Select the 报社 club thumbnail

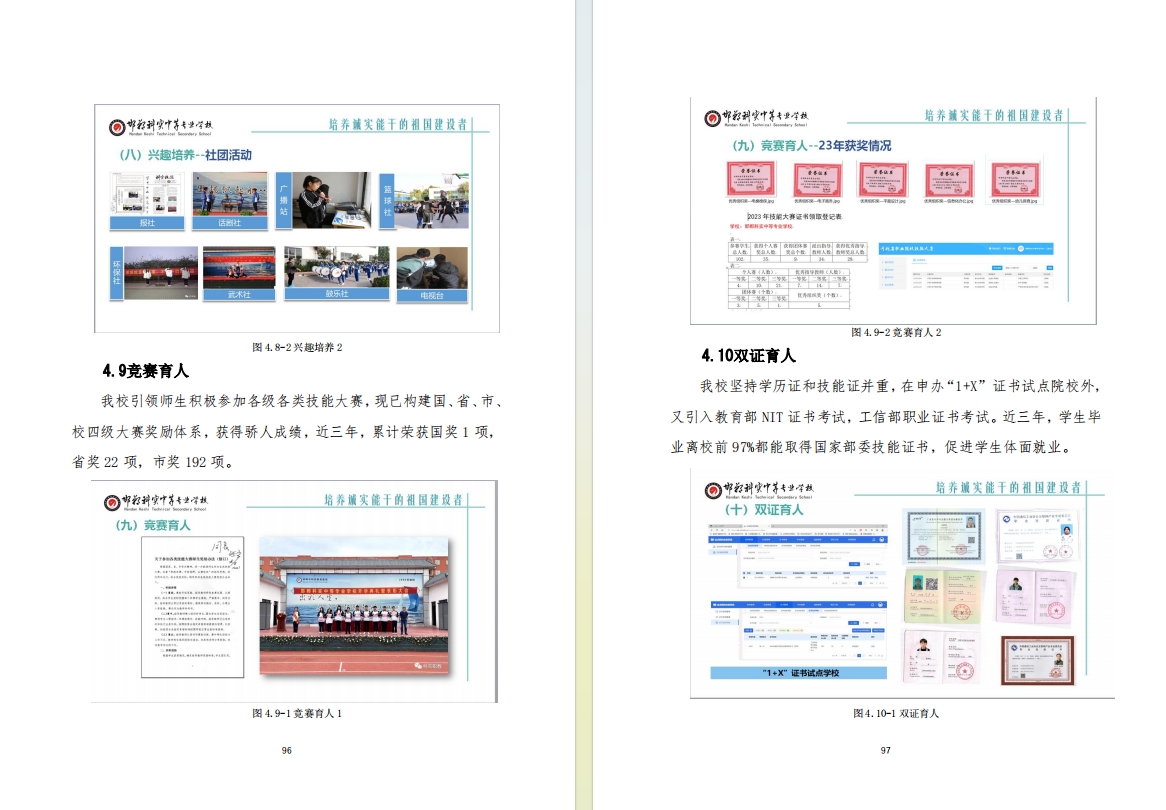[146, 201]
